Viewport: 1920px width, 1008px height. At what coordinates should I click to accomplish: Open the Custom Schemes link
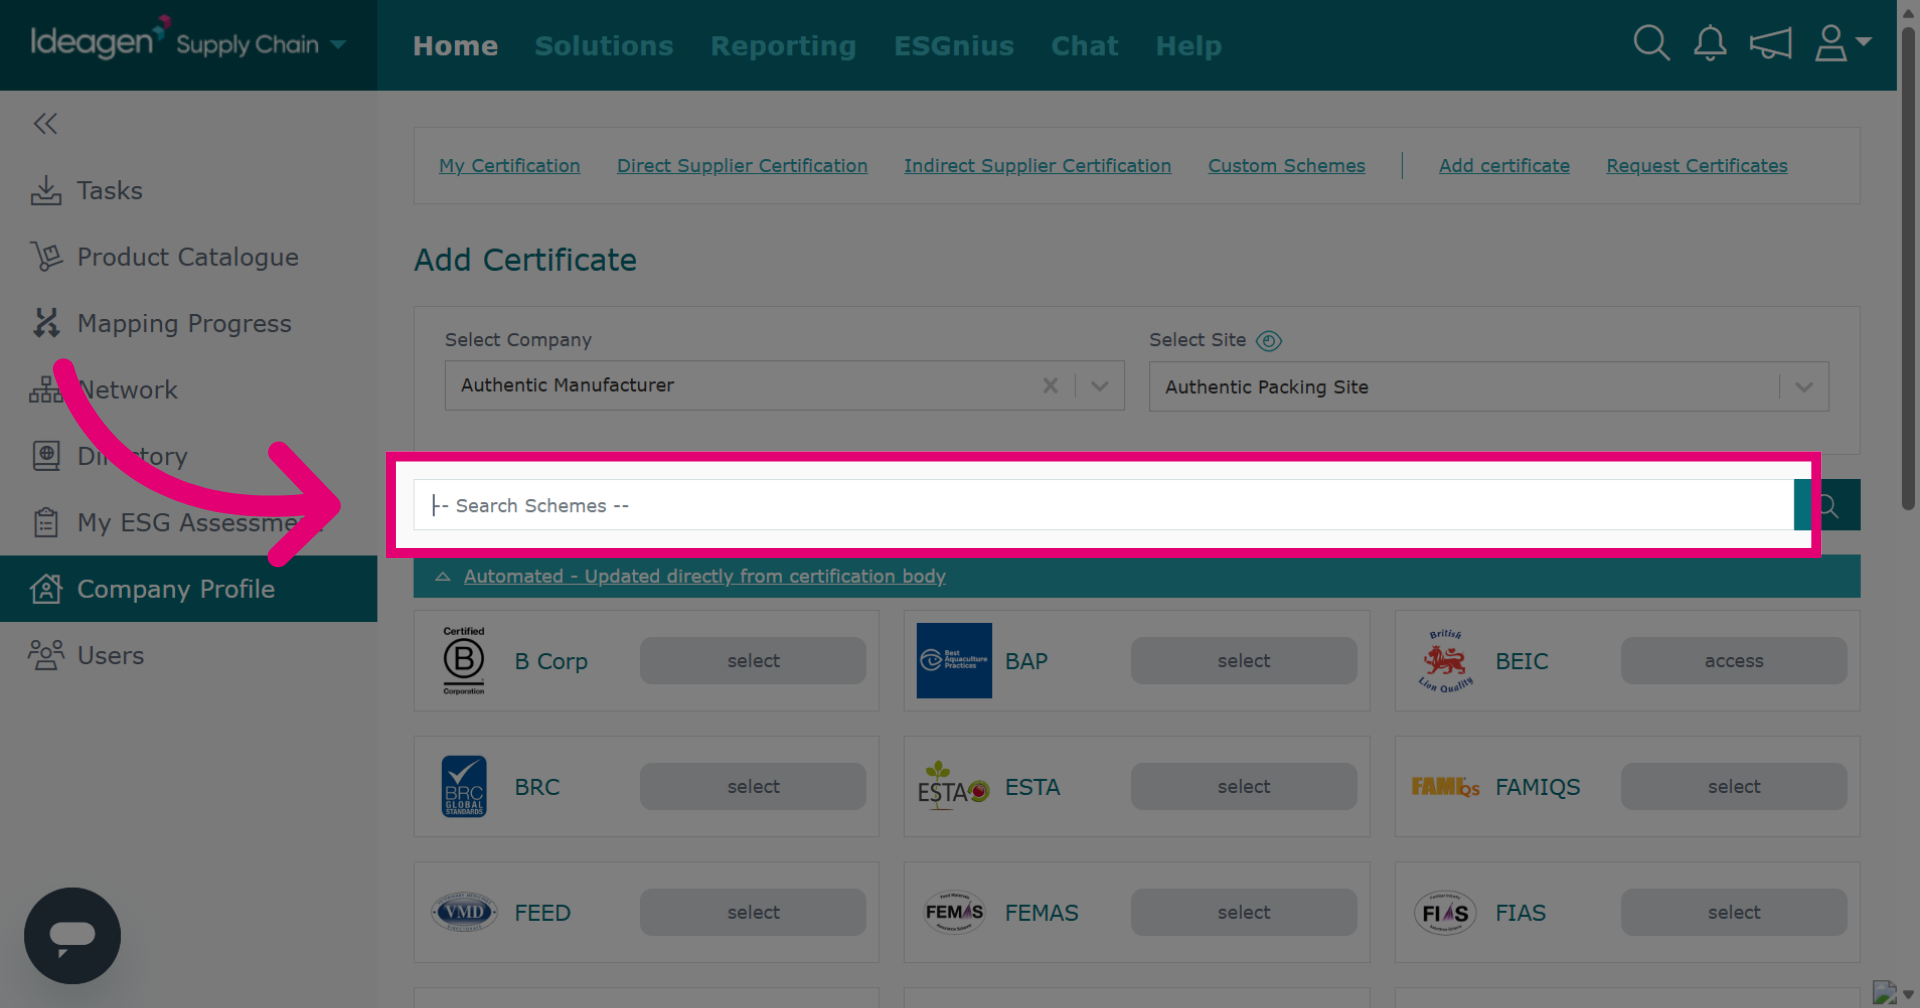(x=1286, y=166)
